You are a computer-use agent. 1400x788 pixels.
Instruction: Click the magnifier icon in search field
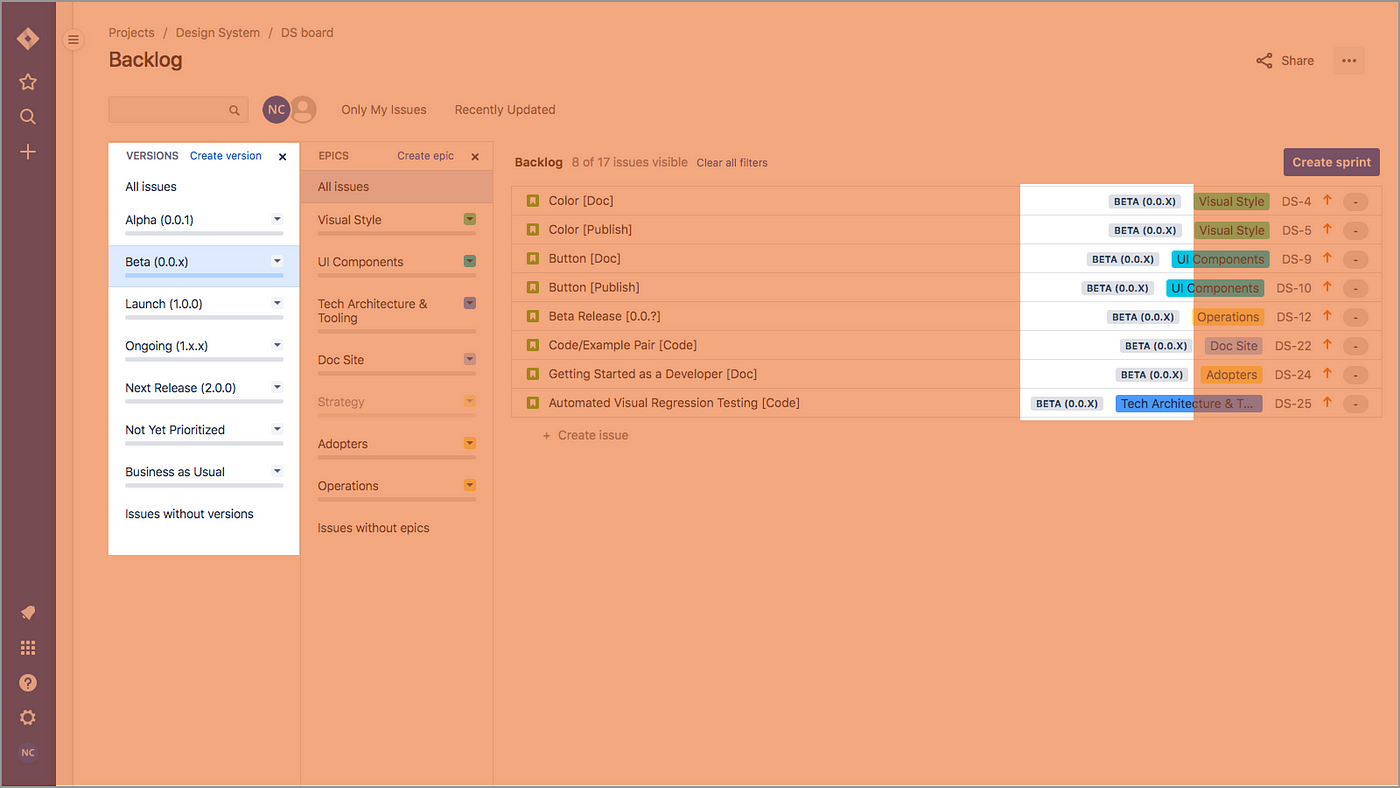(234, 110)
